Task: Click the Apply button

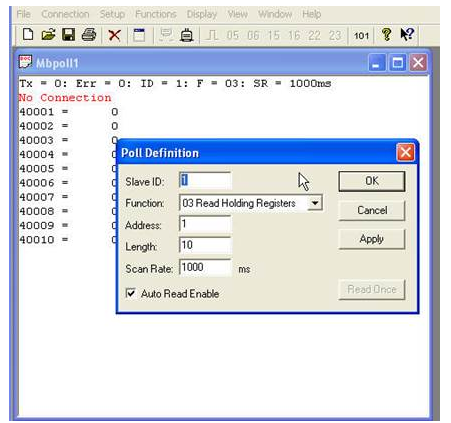Action: pyautogui.click(x=372, y=239)
